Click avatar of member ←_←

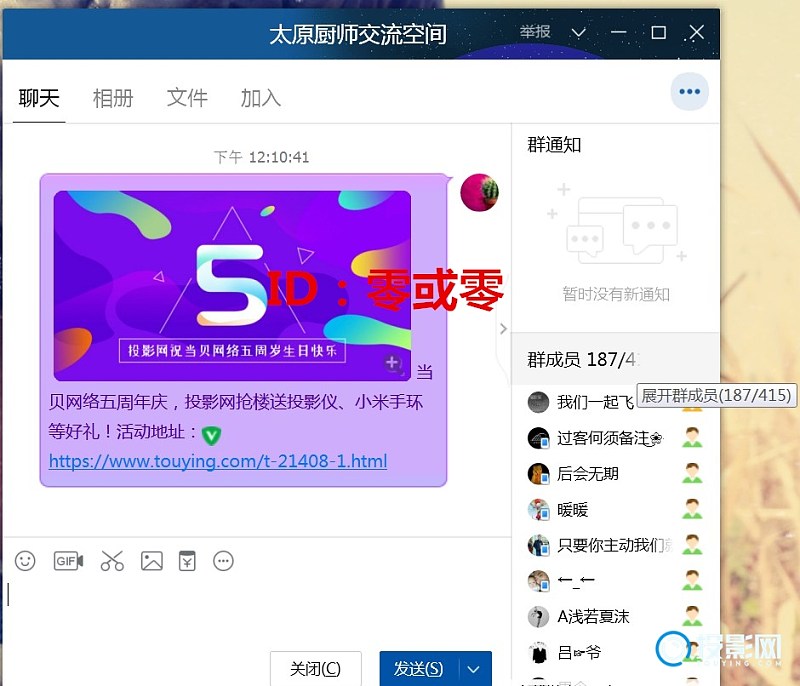coord(538,581)
